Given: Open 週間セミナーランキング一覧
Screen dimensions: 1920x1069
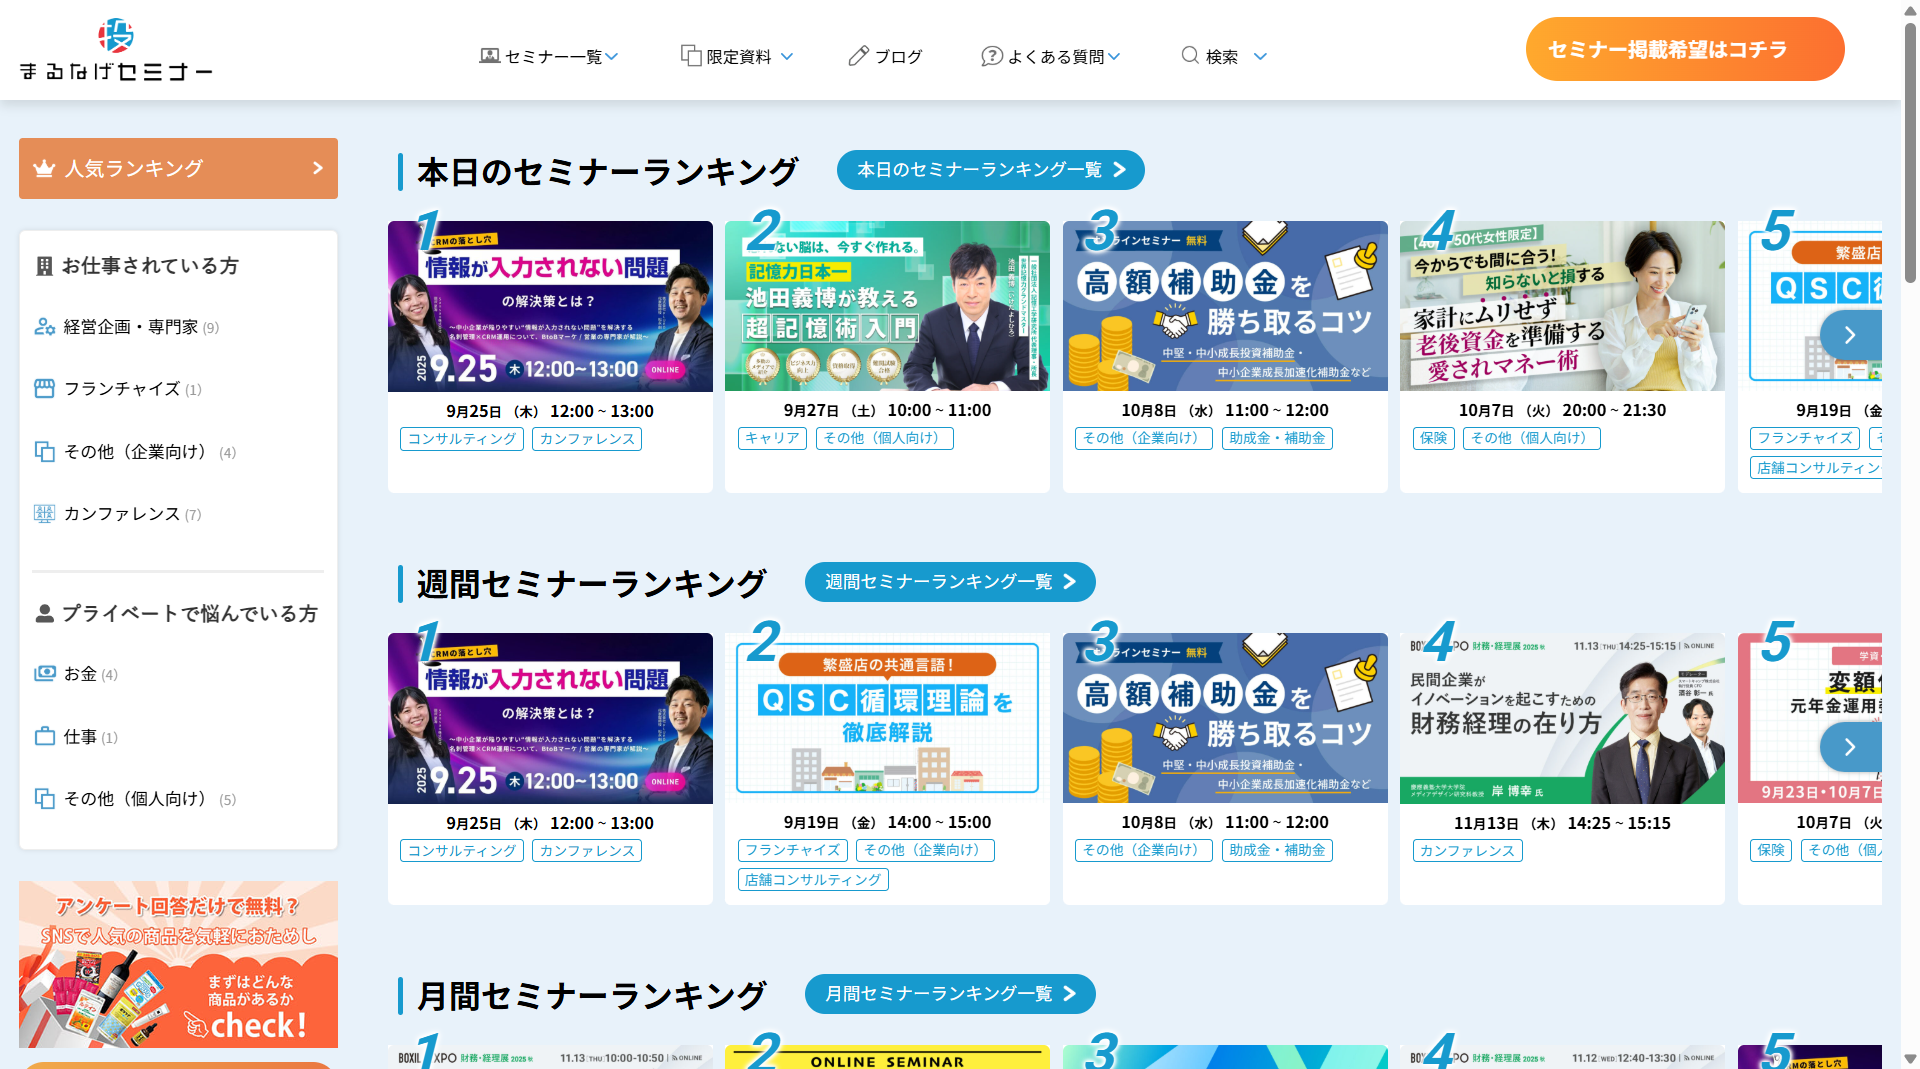Looking at the screenshot, I should click(x=950, y=582).
